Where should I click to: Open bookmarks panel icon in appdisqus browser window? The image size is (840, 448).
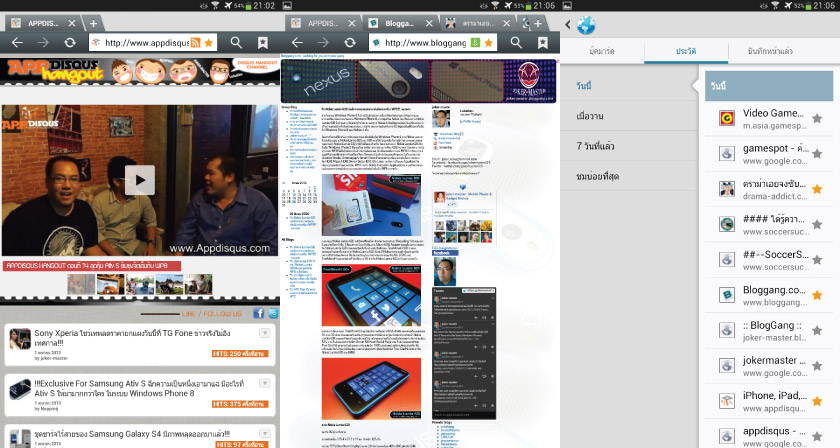(x=262, y=42)
